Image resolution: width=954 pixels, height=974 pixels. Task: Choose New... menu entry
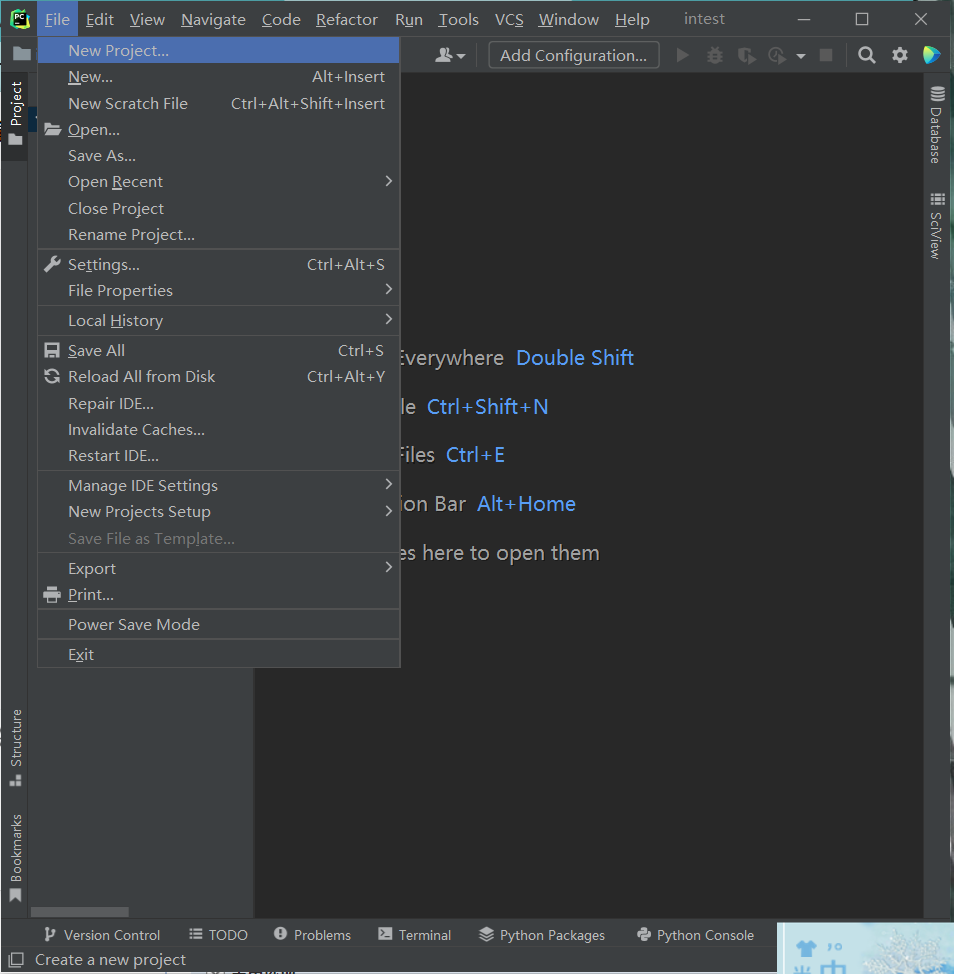click(218, 77)
